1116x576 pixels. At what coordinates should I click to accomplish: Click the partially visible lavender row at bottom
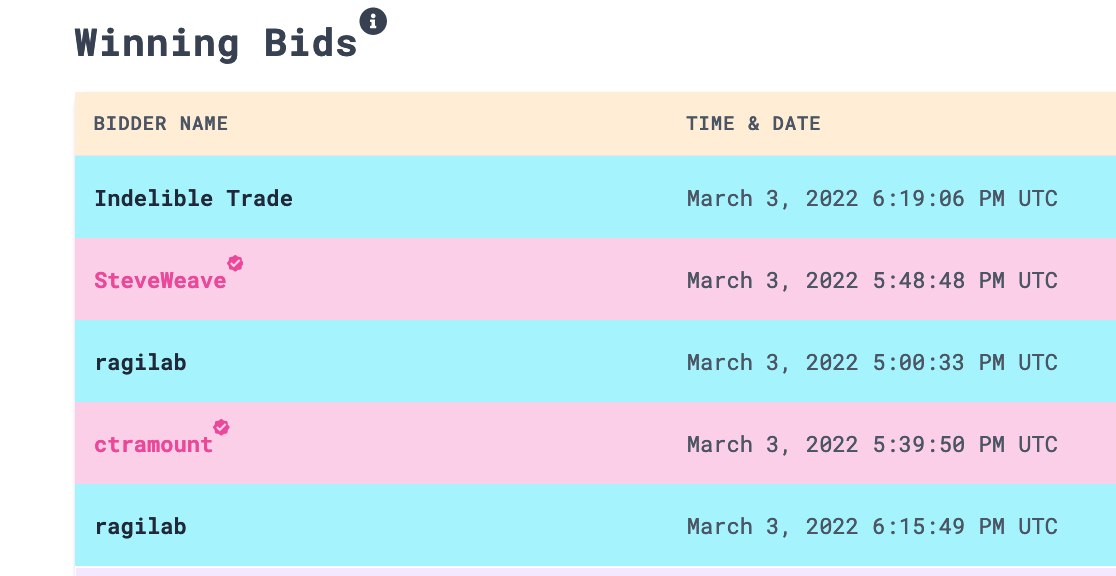coord(595,571)
